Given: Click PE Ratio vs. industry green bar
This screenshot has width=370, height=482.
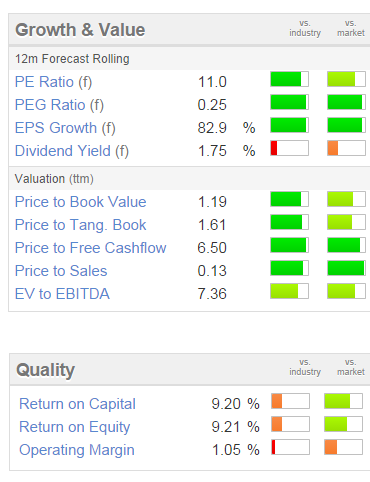Looking at the screenshot, I should tap(289, 79).
